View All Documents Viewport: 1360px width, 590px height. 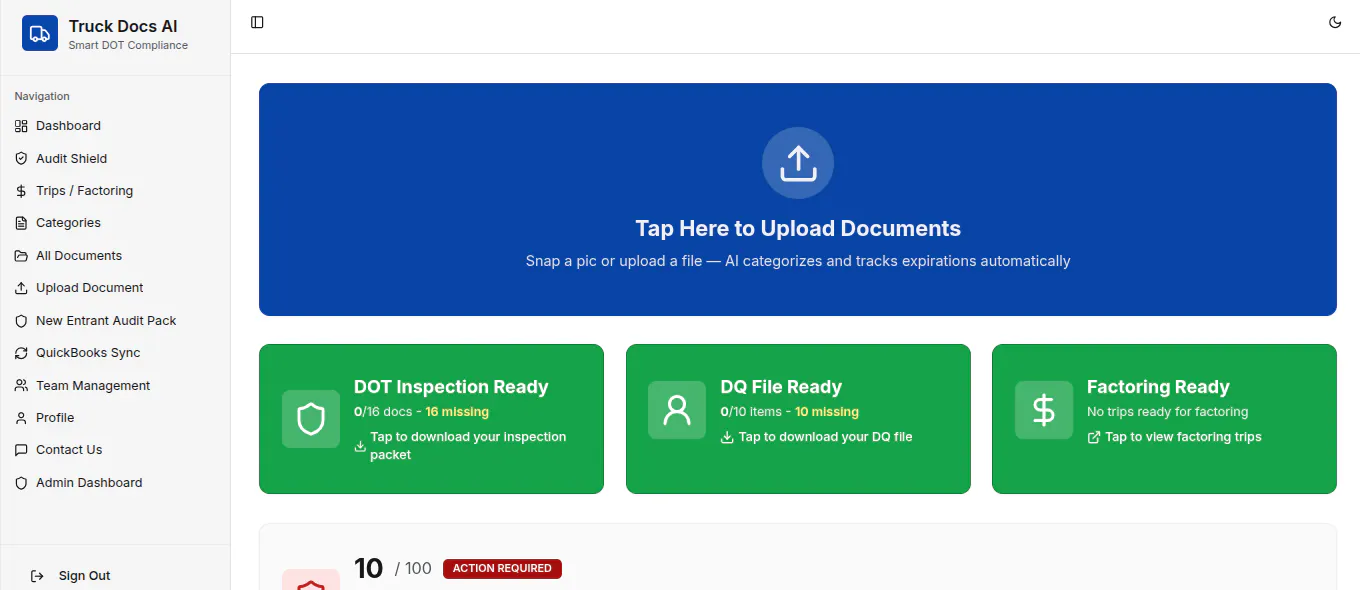click(x=115, y=256)
